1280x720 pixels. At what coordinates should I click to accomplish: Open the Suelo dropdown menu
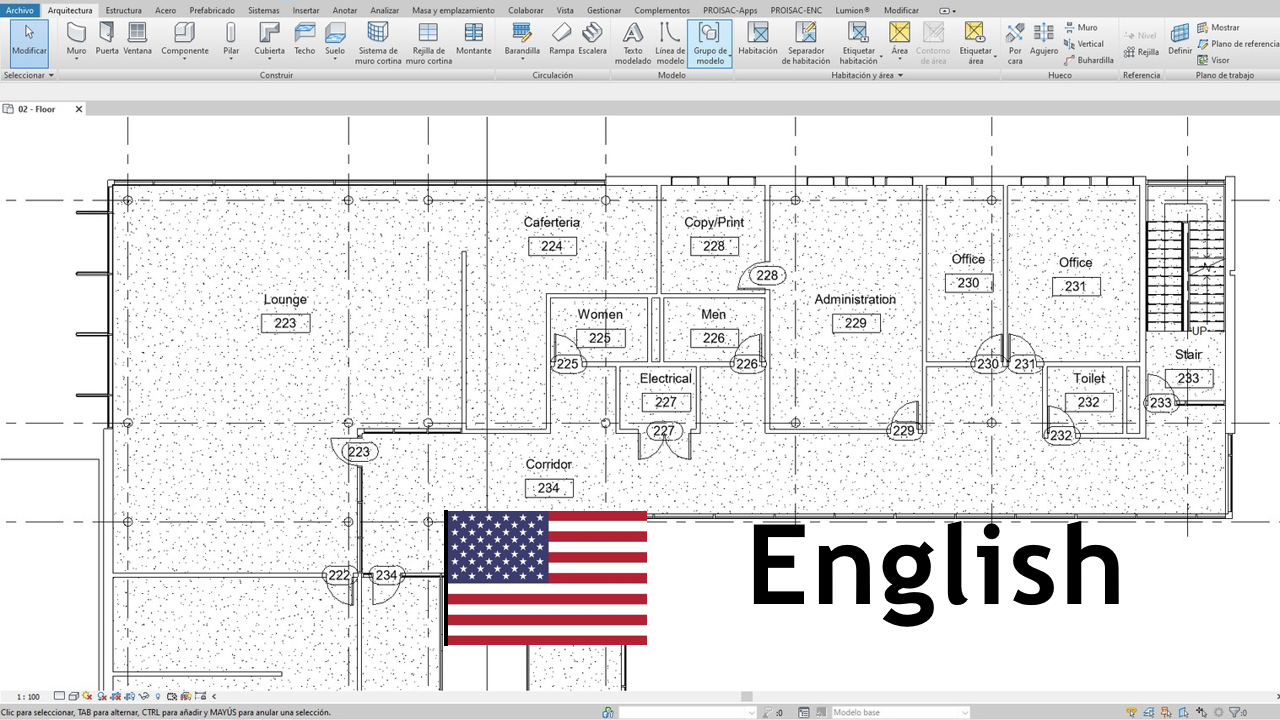335,59
